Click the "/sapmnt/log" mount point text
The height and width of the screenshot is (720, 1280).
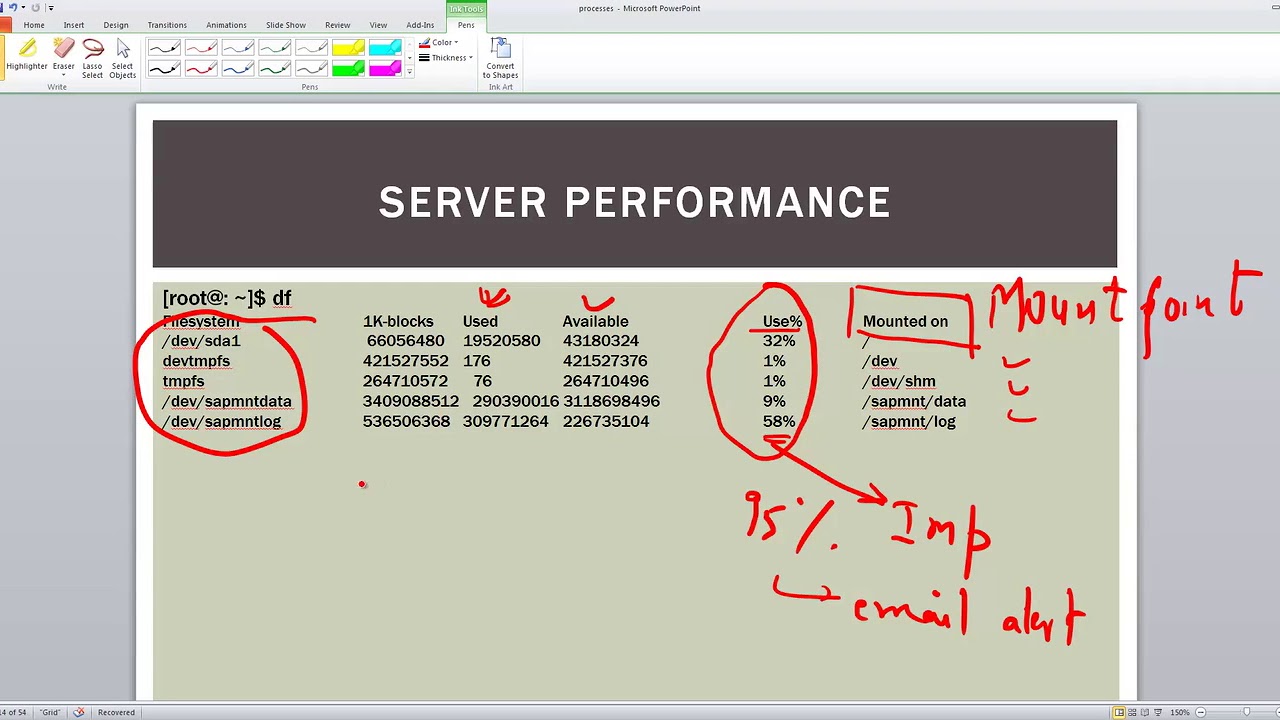[909, 421]
